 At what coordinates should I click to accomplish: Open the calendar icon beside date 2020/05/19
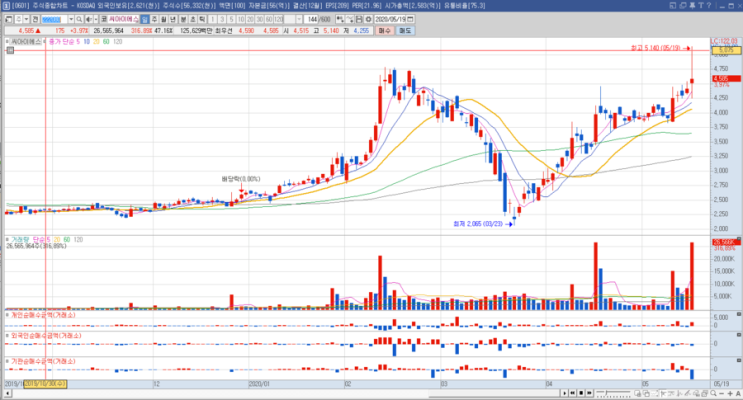(410, 19)
